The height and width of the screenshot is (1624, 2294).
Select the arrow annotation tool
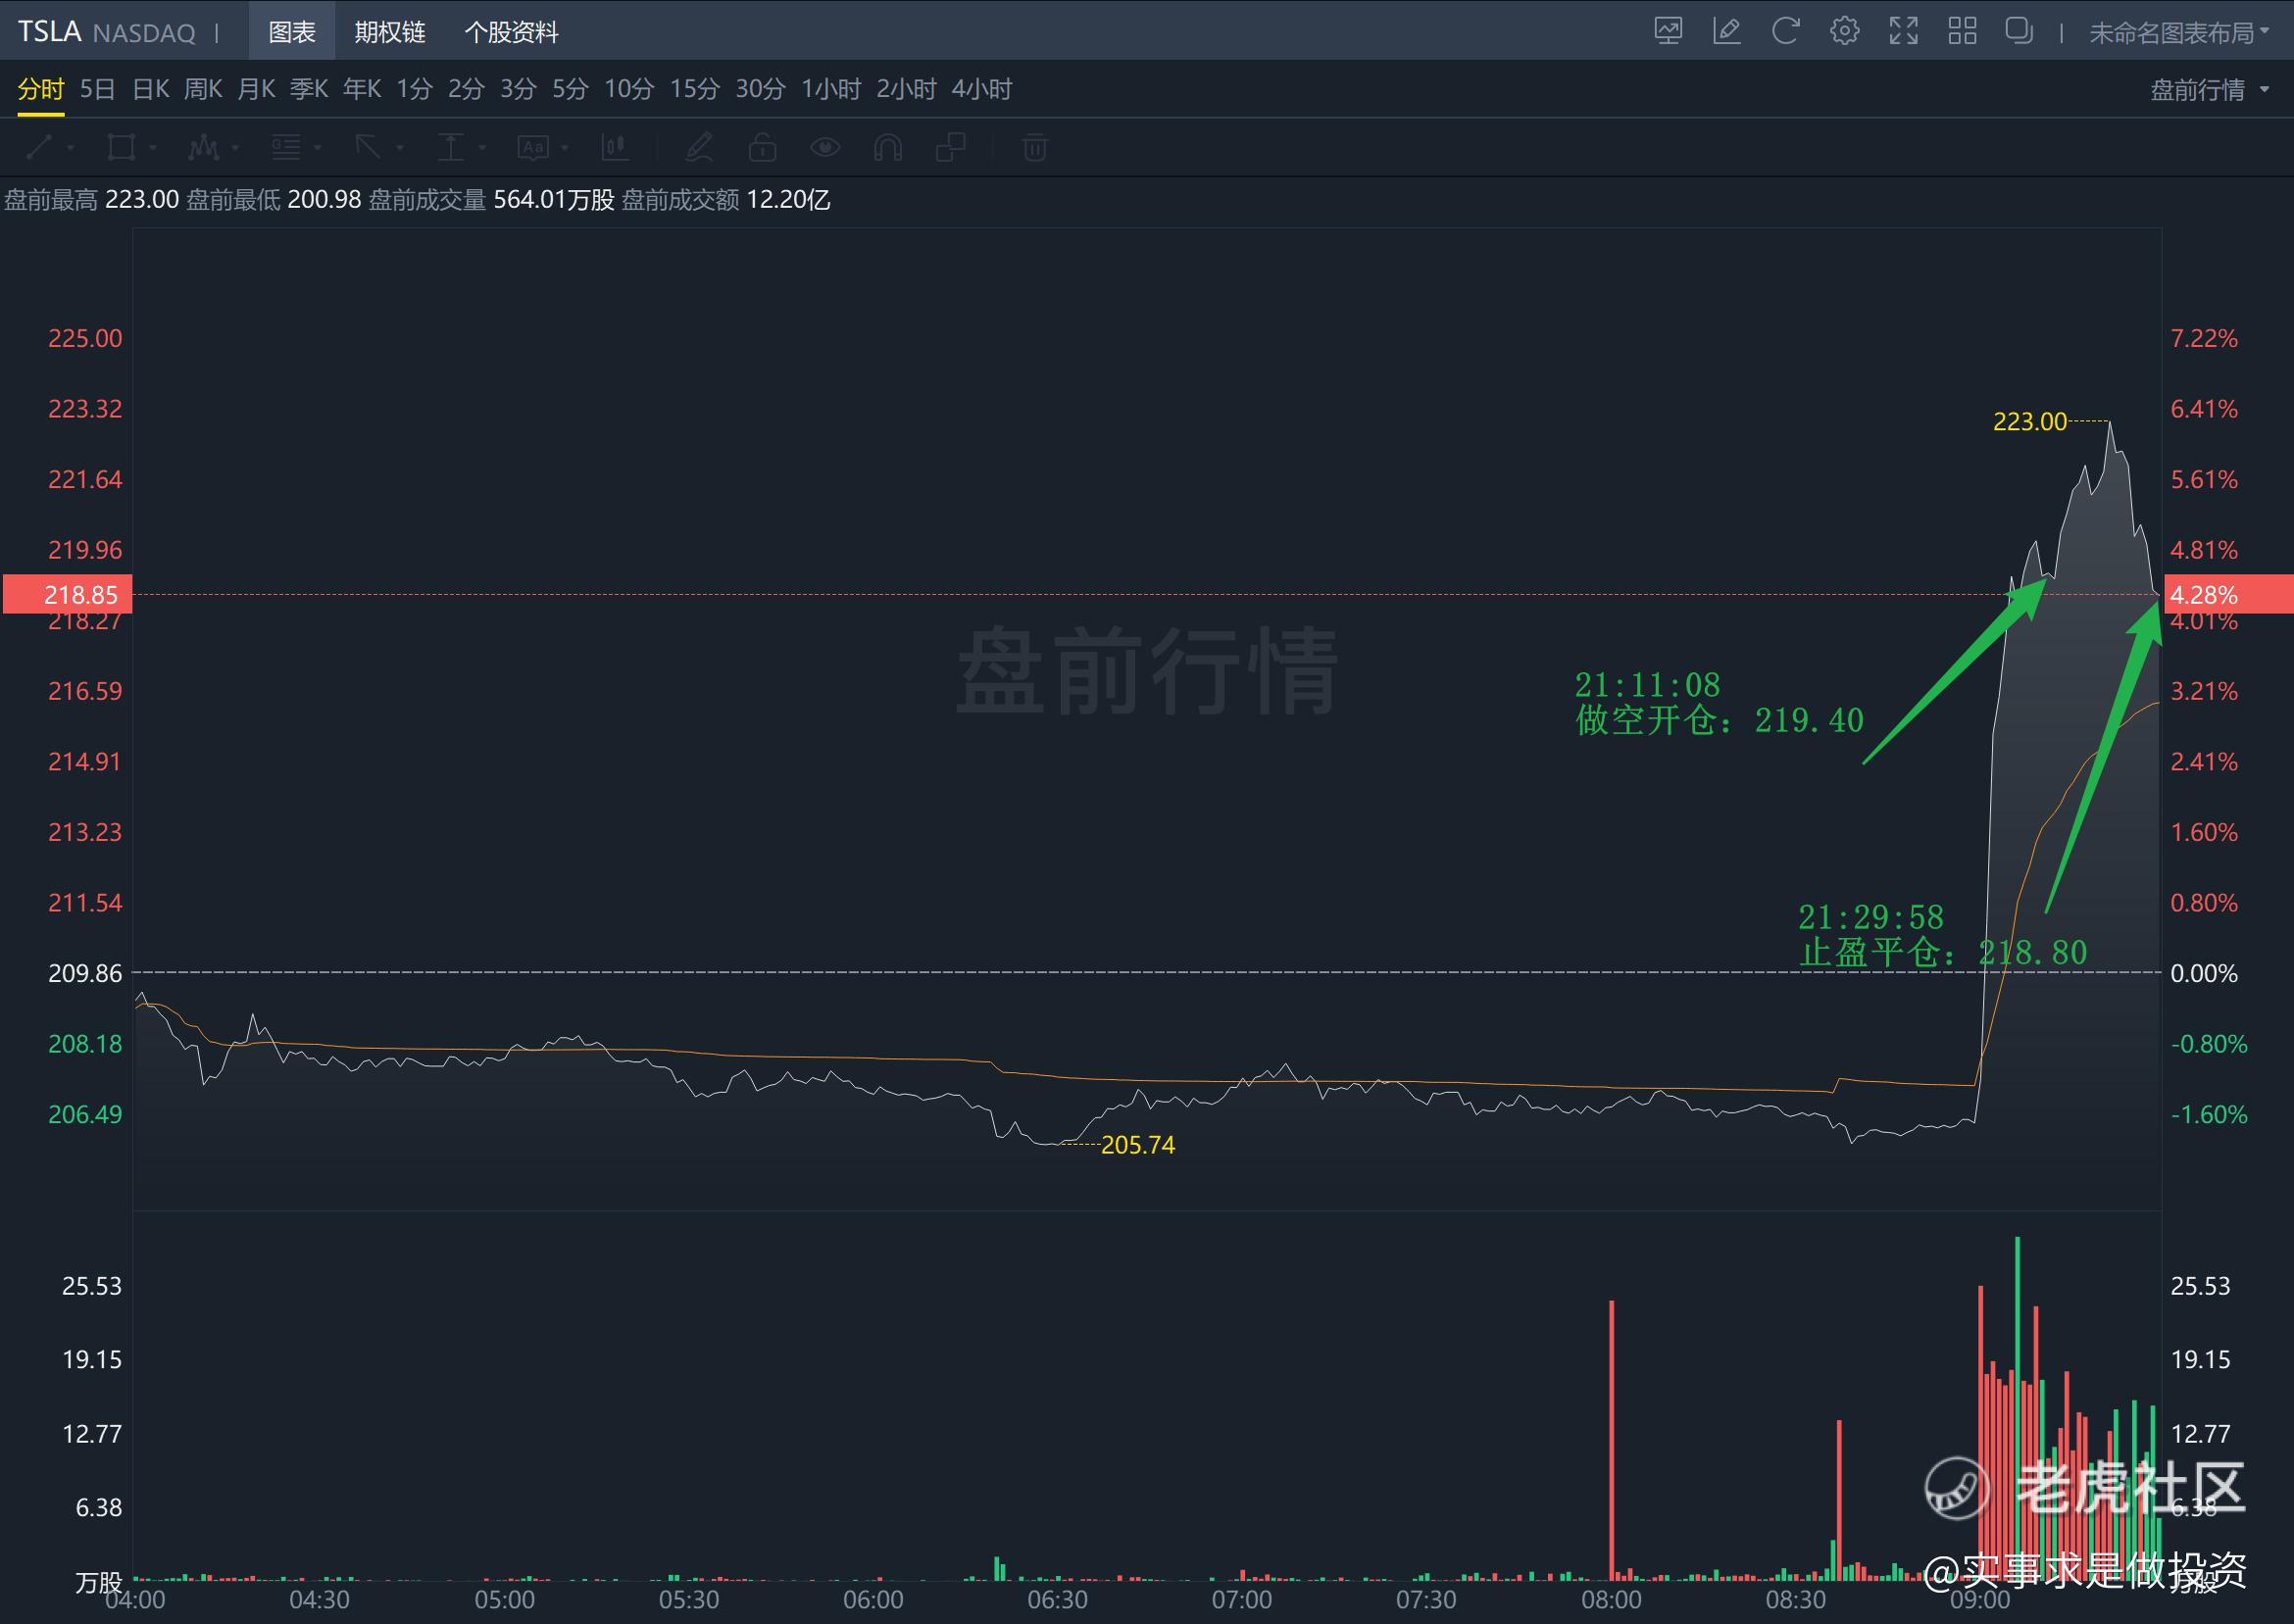368,148
